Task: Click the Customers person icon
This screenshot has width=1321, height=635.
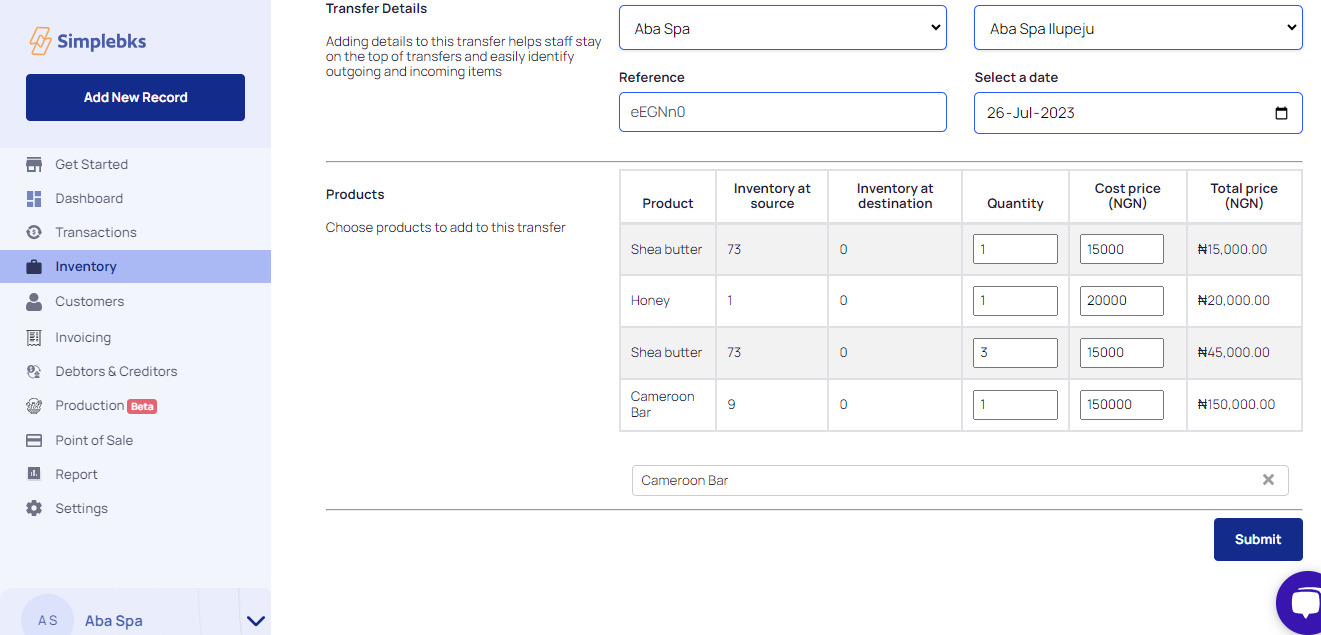Action: 34,301
